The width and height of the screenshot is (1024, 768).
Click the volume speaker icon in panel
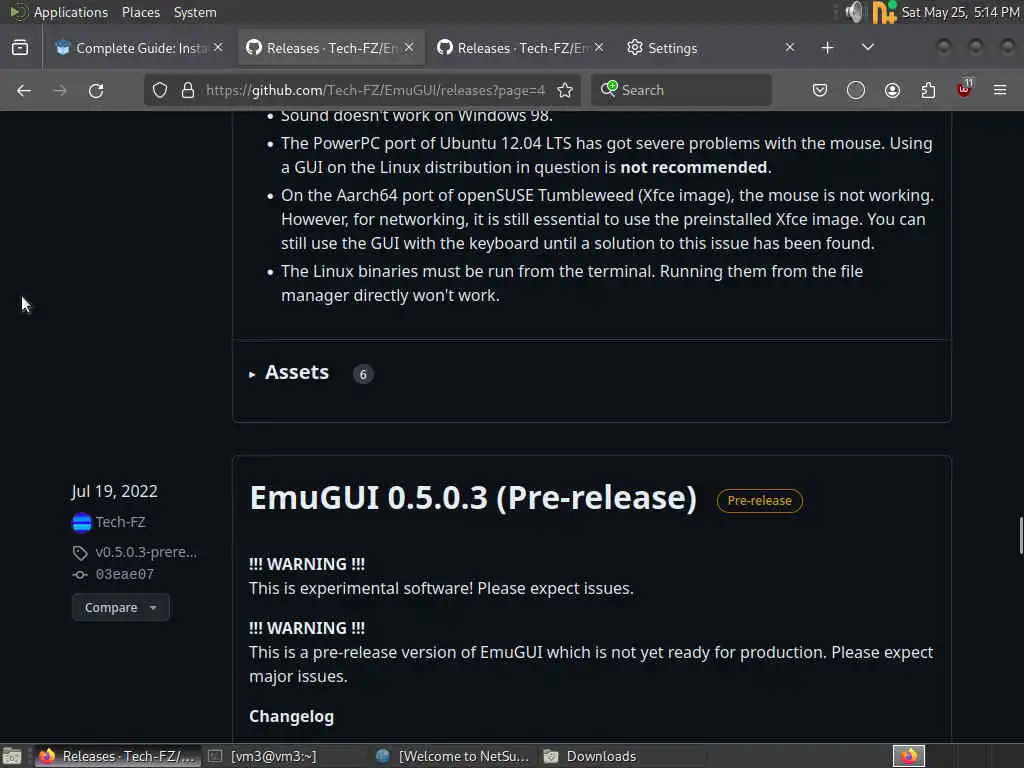click(x=854, y=12)
